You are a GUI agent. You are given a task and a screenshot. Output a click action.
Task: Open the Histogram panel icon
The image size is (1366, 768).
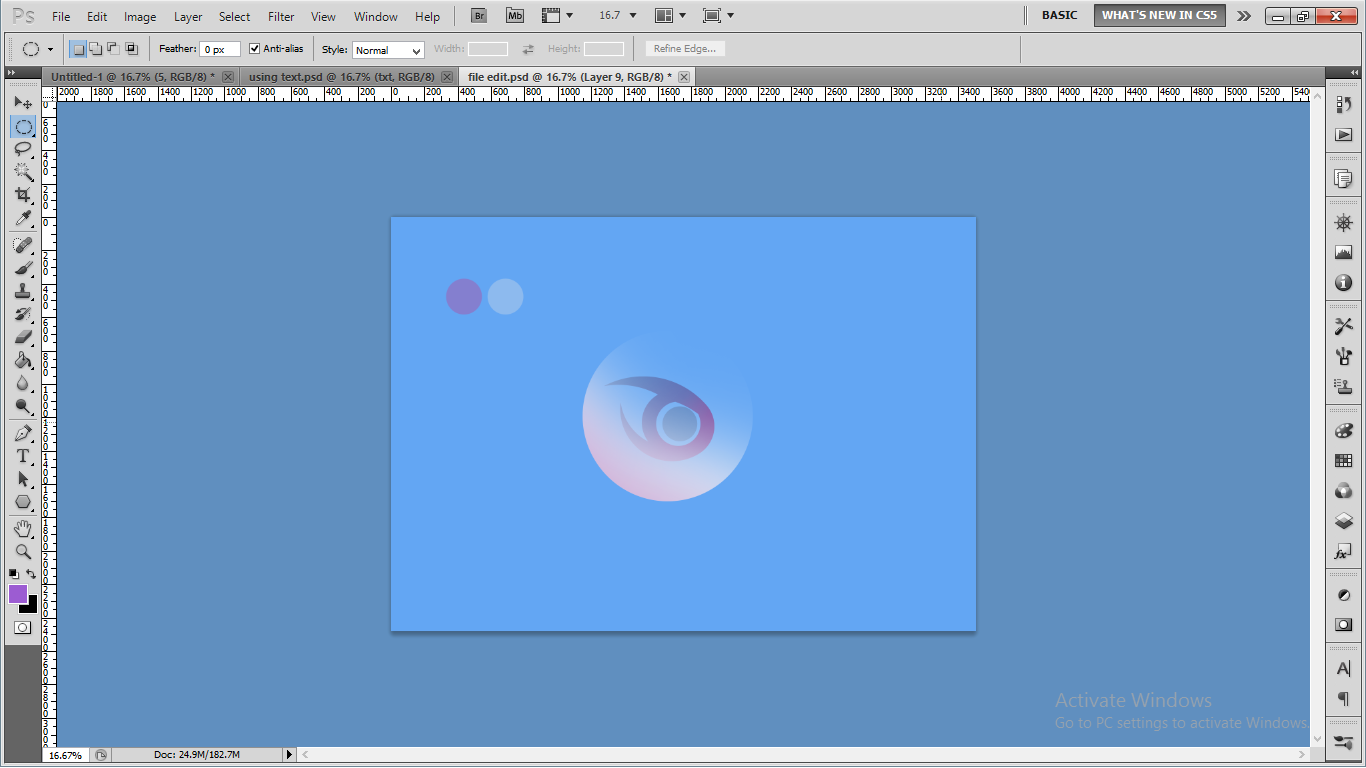coord(1343,253)
